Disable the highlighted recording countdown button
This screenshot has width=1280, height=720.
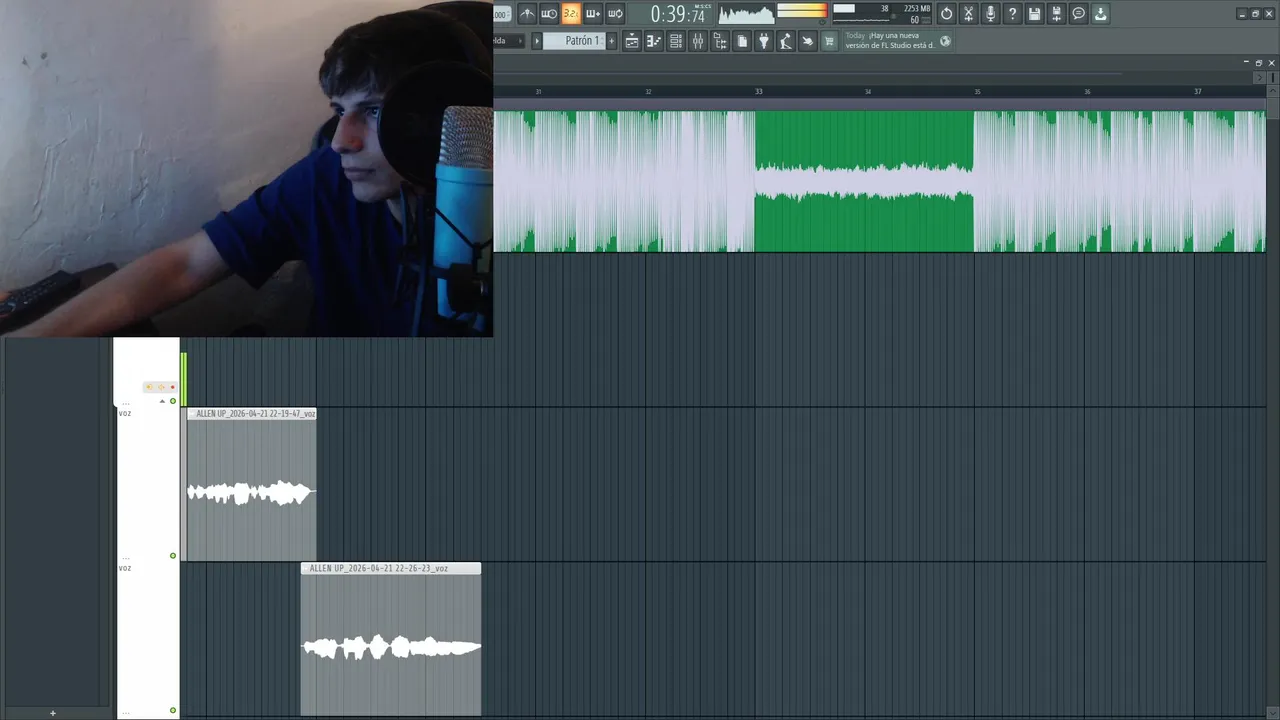pyautogui.click(x=571, y=13)
